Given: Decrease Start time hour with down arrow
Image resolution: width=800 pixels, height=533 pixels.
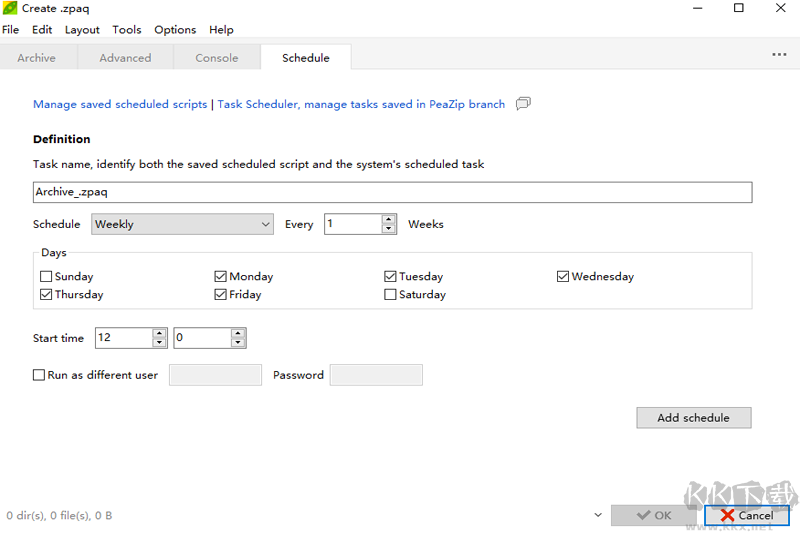Looking at the screenshot, I should point(159,343).
